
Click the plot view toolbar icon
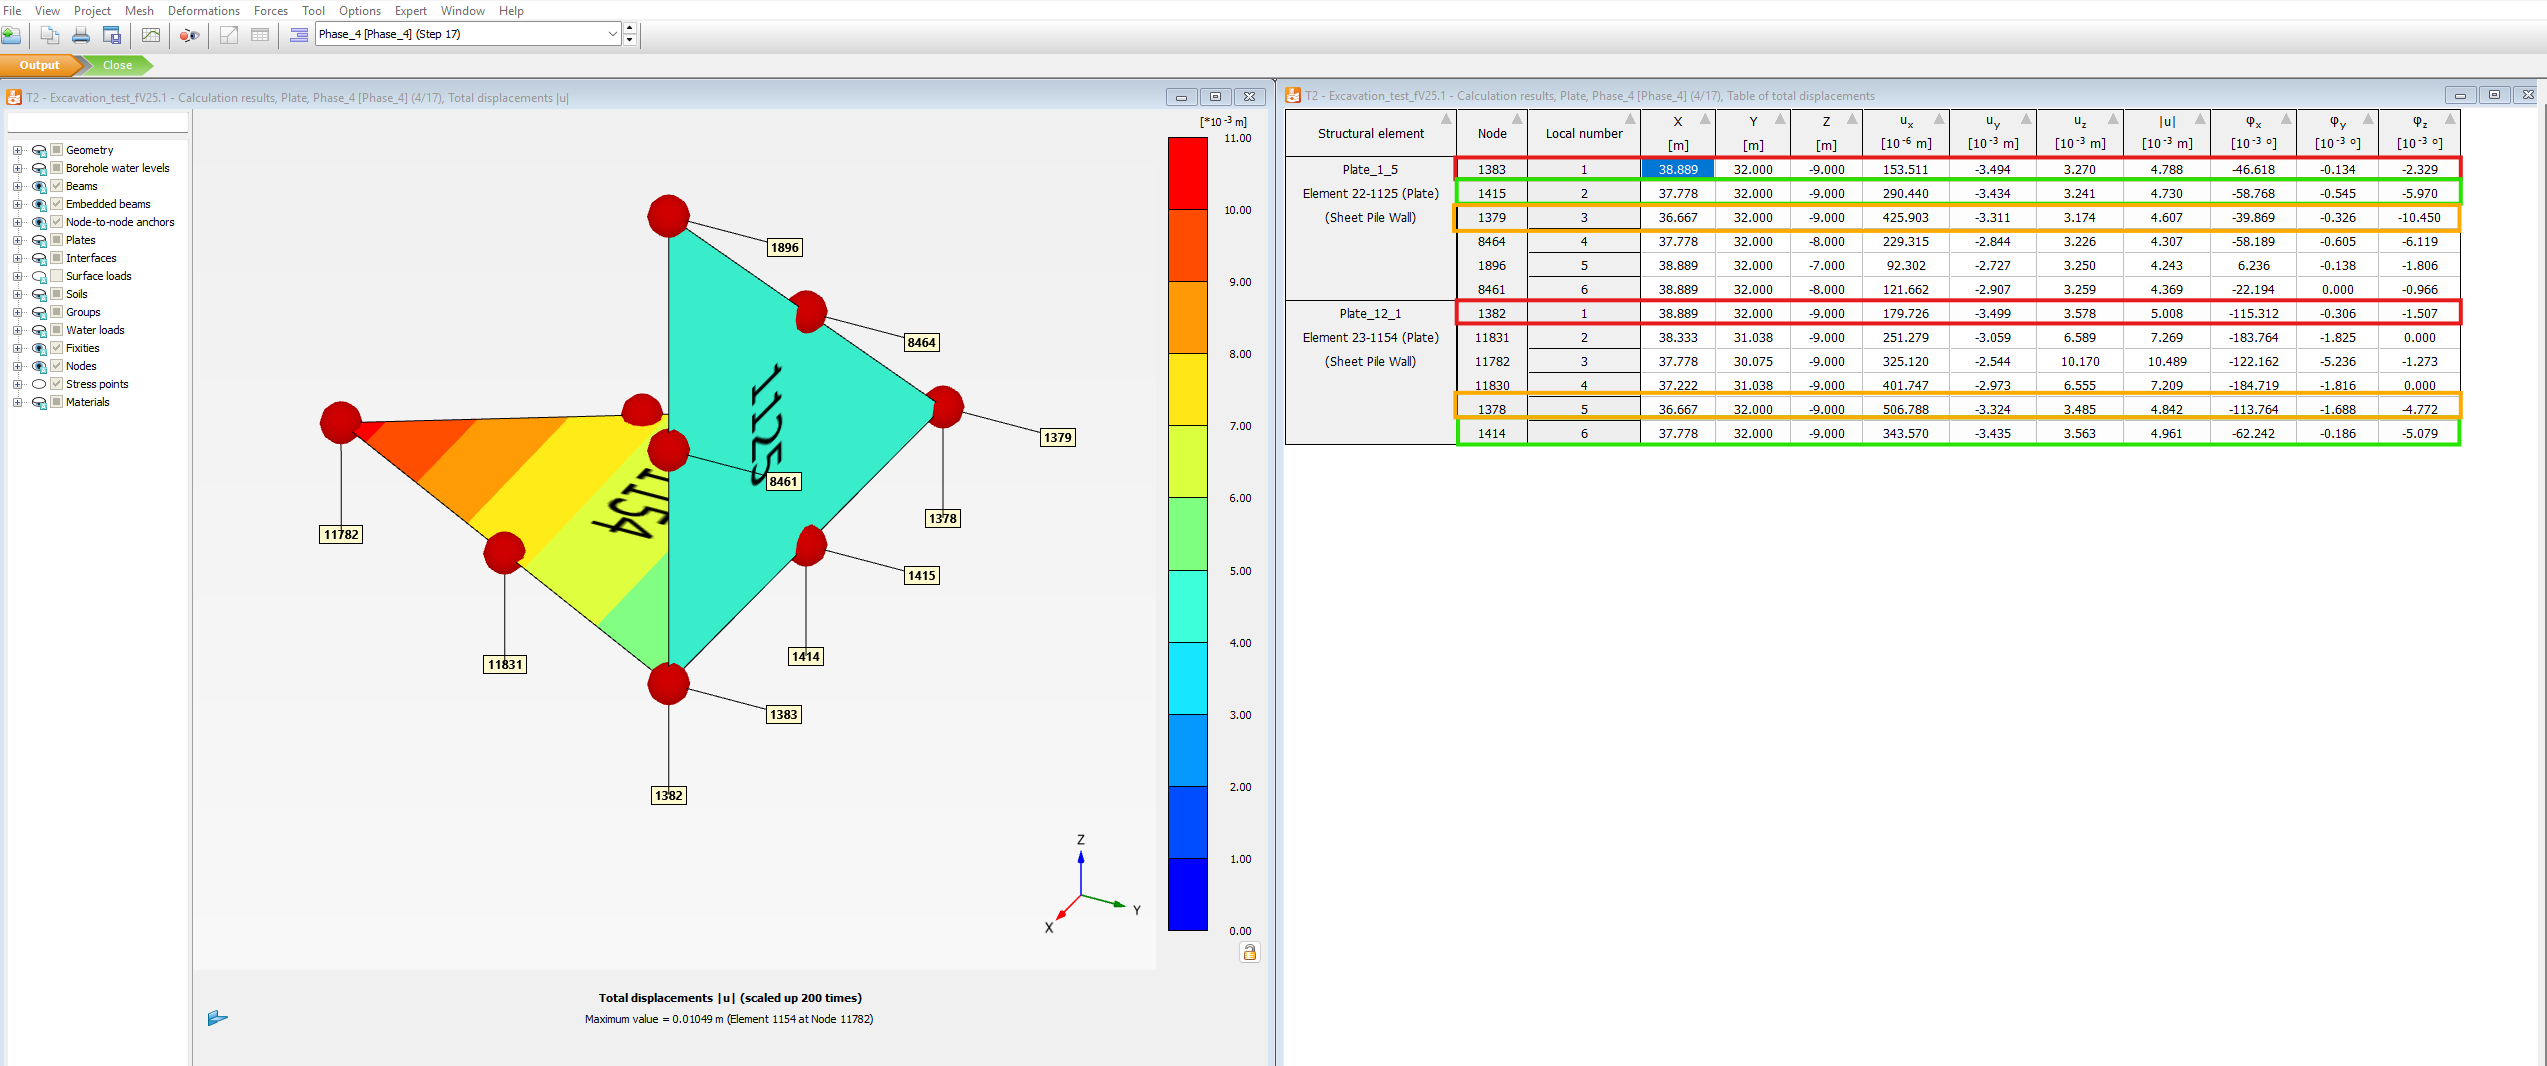point(229,35)
